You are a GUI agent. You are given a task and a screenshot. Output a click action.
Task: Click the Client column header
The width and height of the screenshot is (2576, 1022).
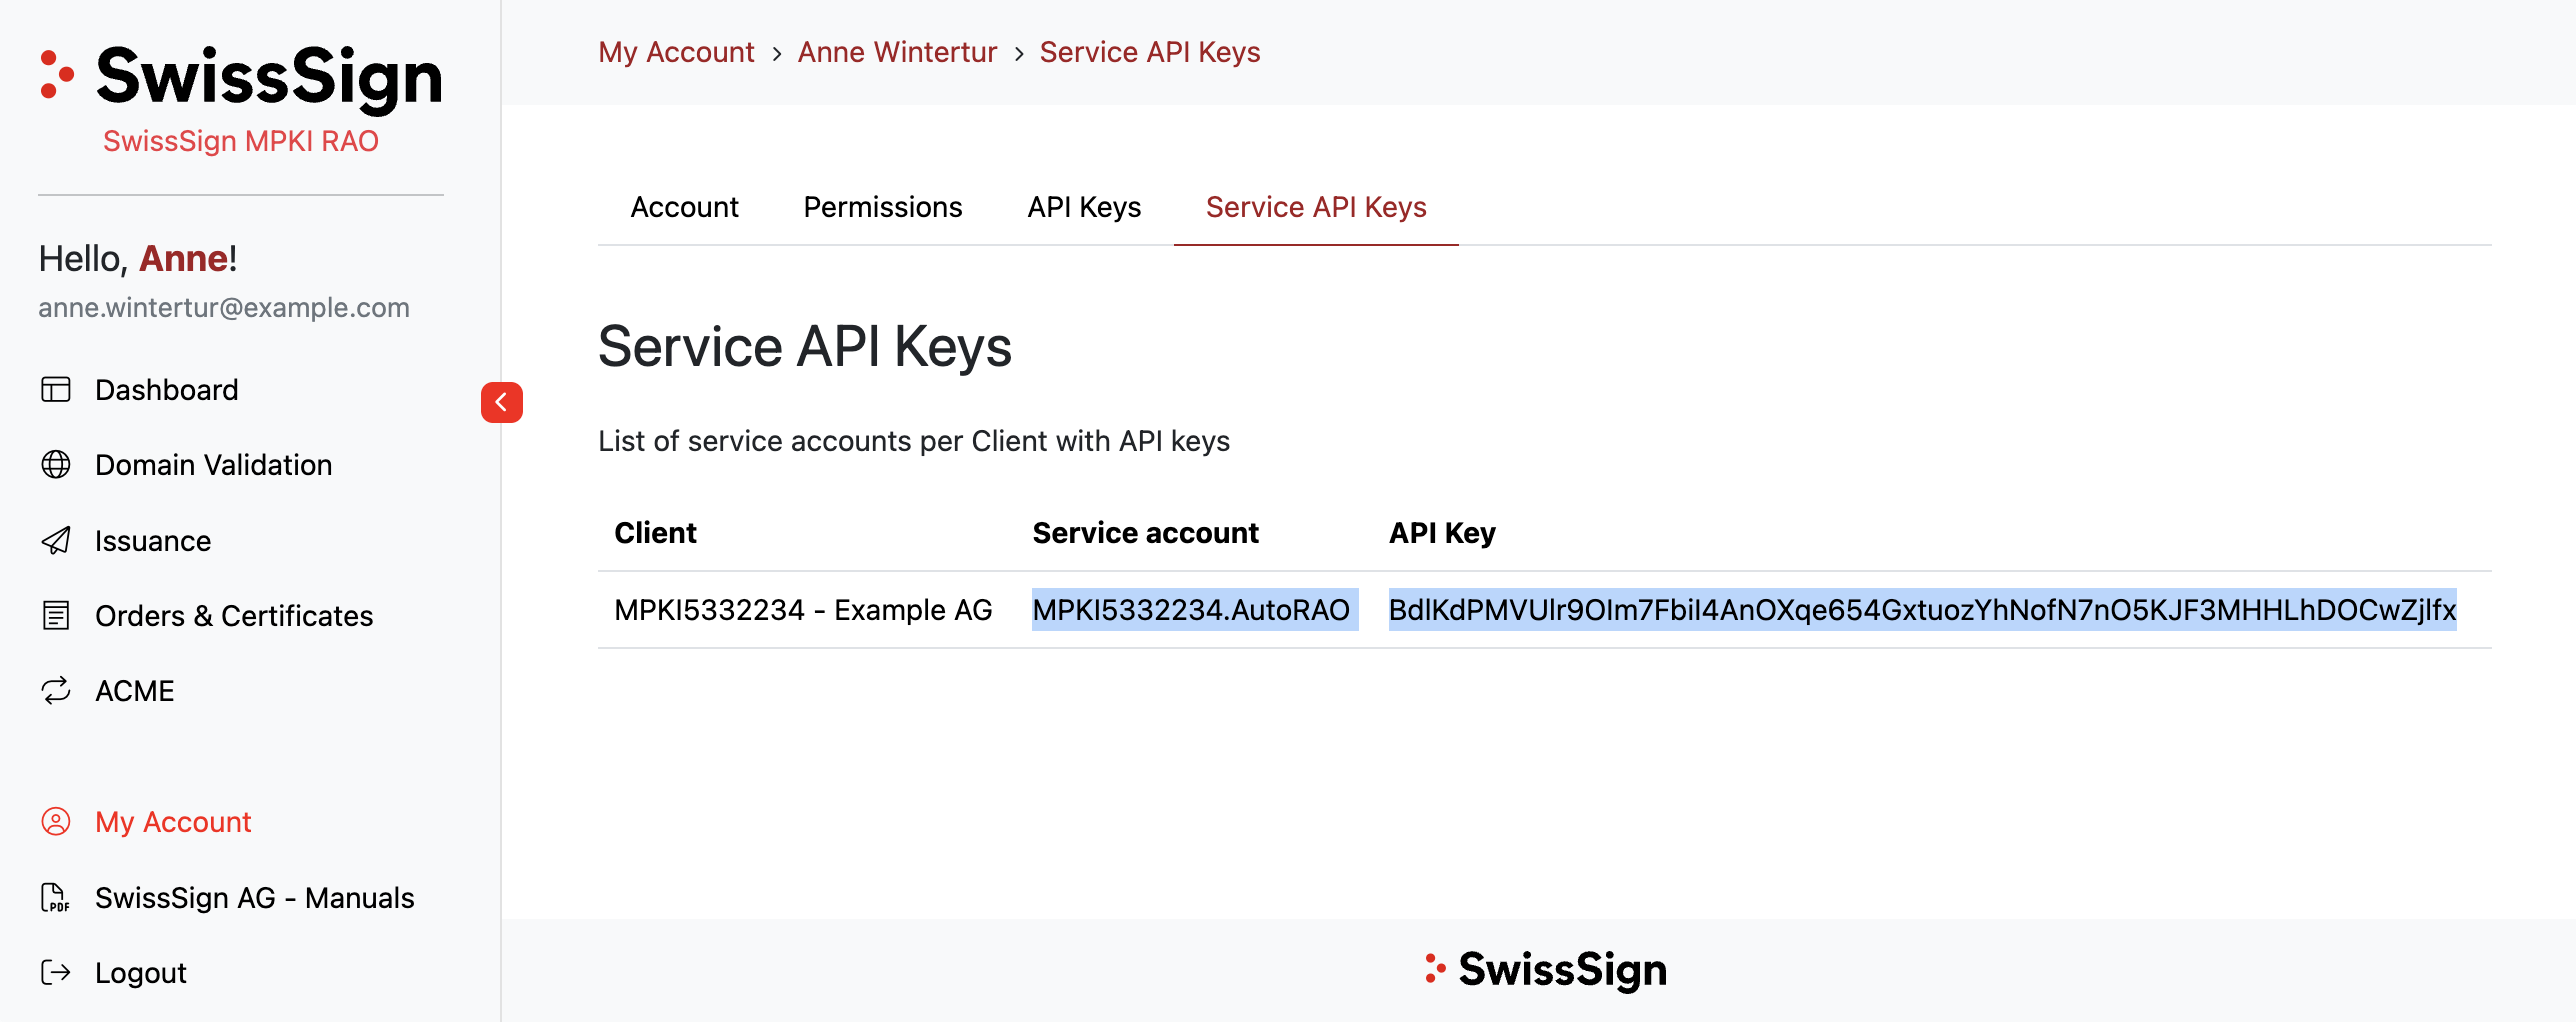[x=655, y=532]
